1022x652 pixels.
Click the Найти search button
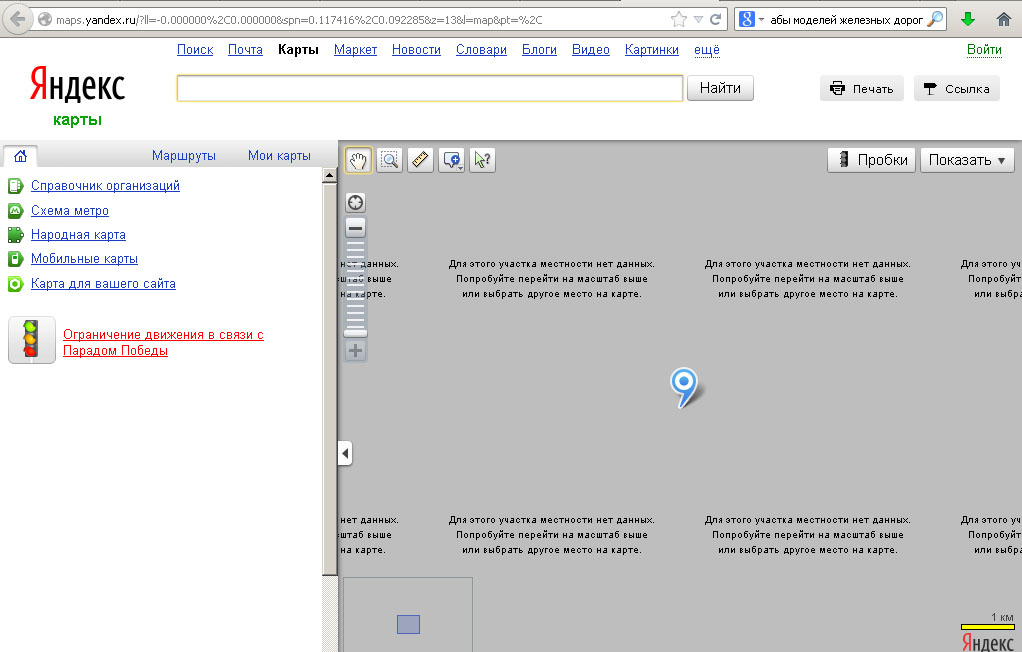tap(720, 88)
